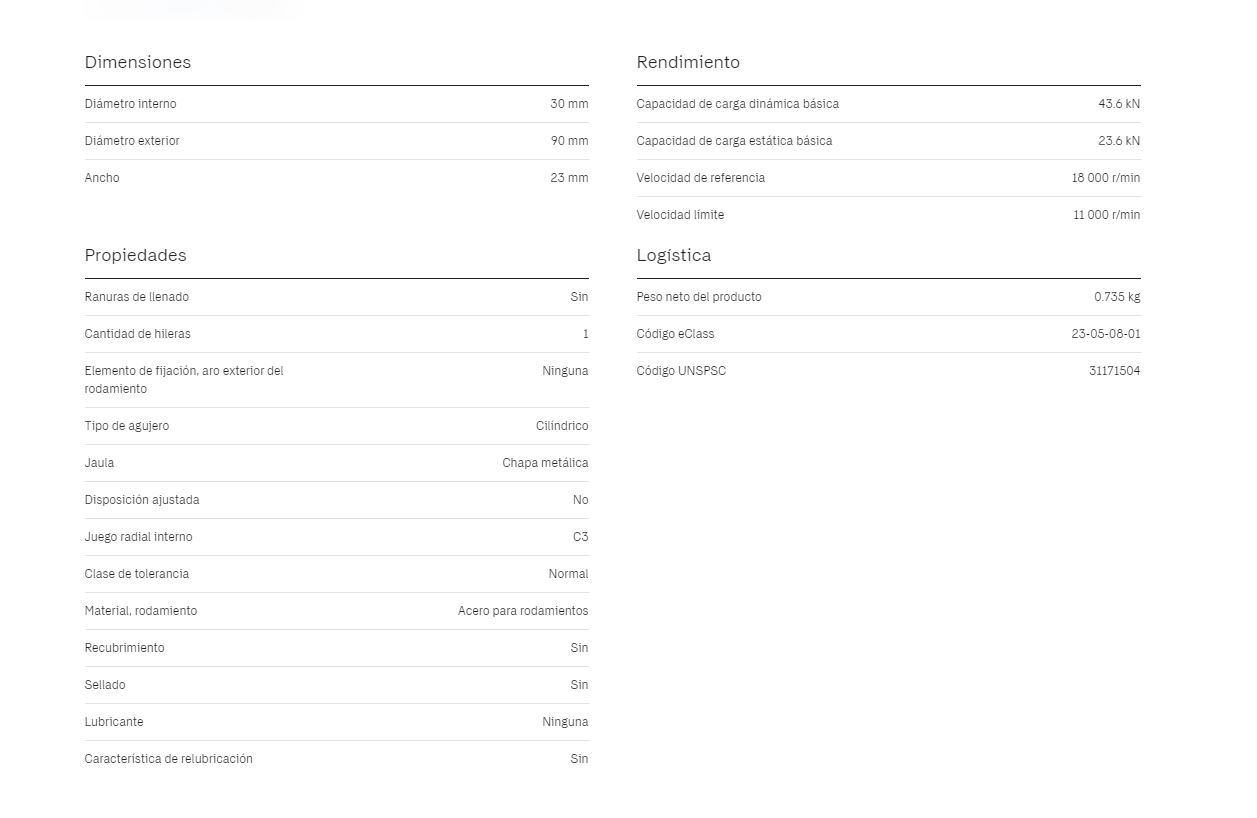Select the Juego radial interno C3 value
Image resolution: width=1257 pixels, height=818 pixels.
[580, 537]
